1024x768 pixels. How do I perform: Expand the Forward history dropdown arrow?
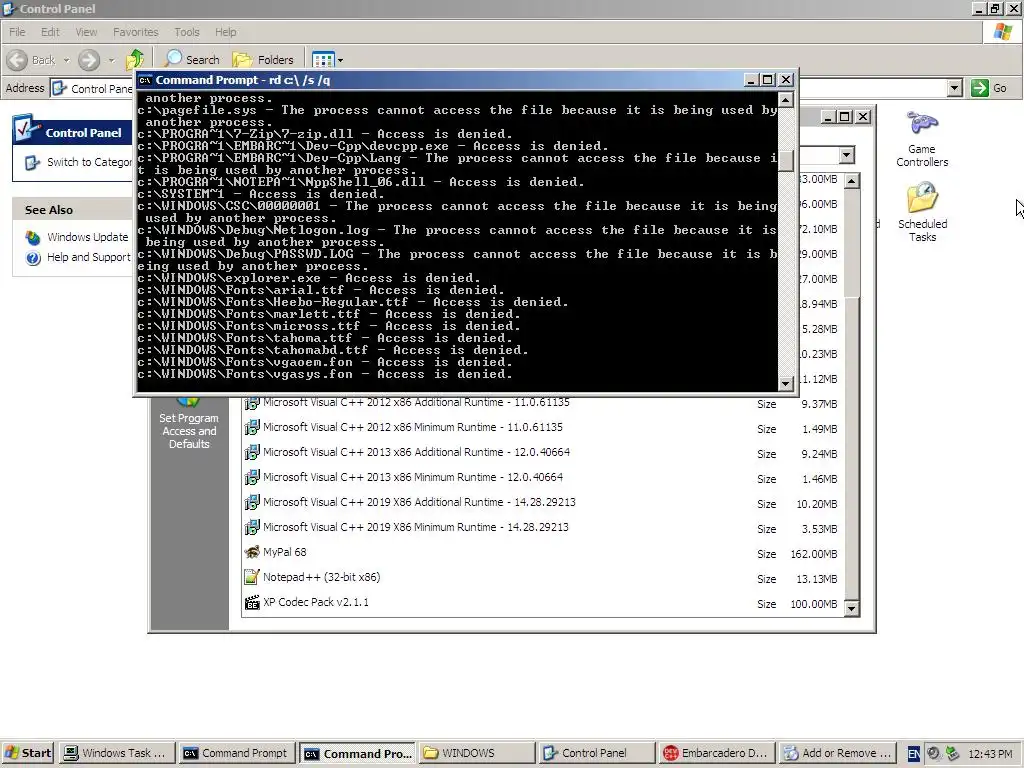[111, 60]
